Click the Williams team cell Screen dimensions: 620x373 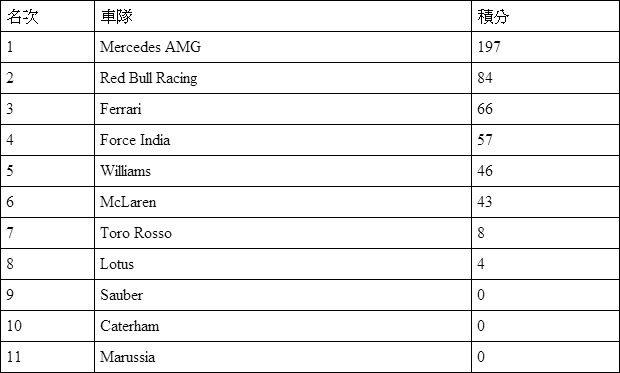click(283, 171)
